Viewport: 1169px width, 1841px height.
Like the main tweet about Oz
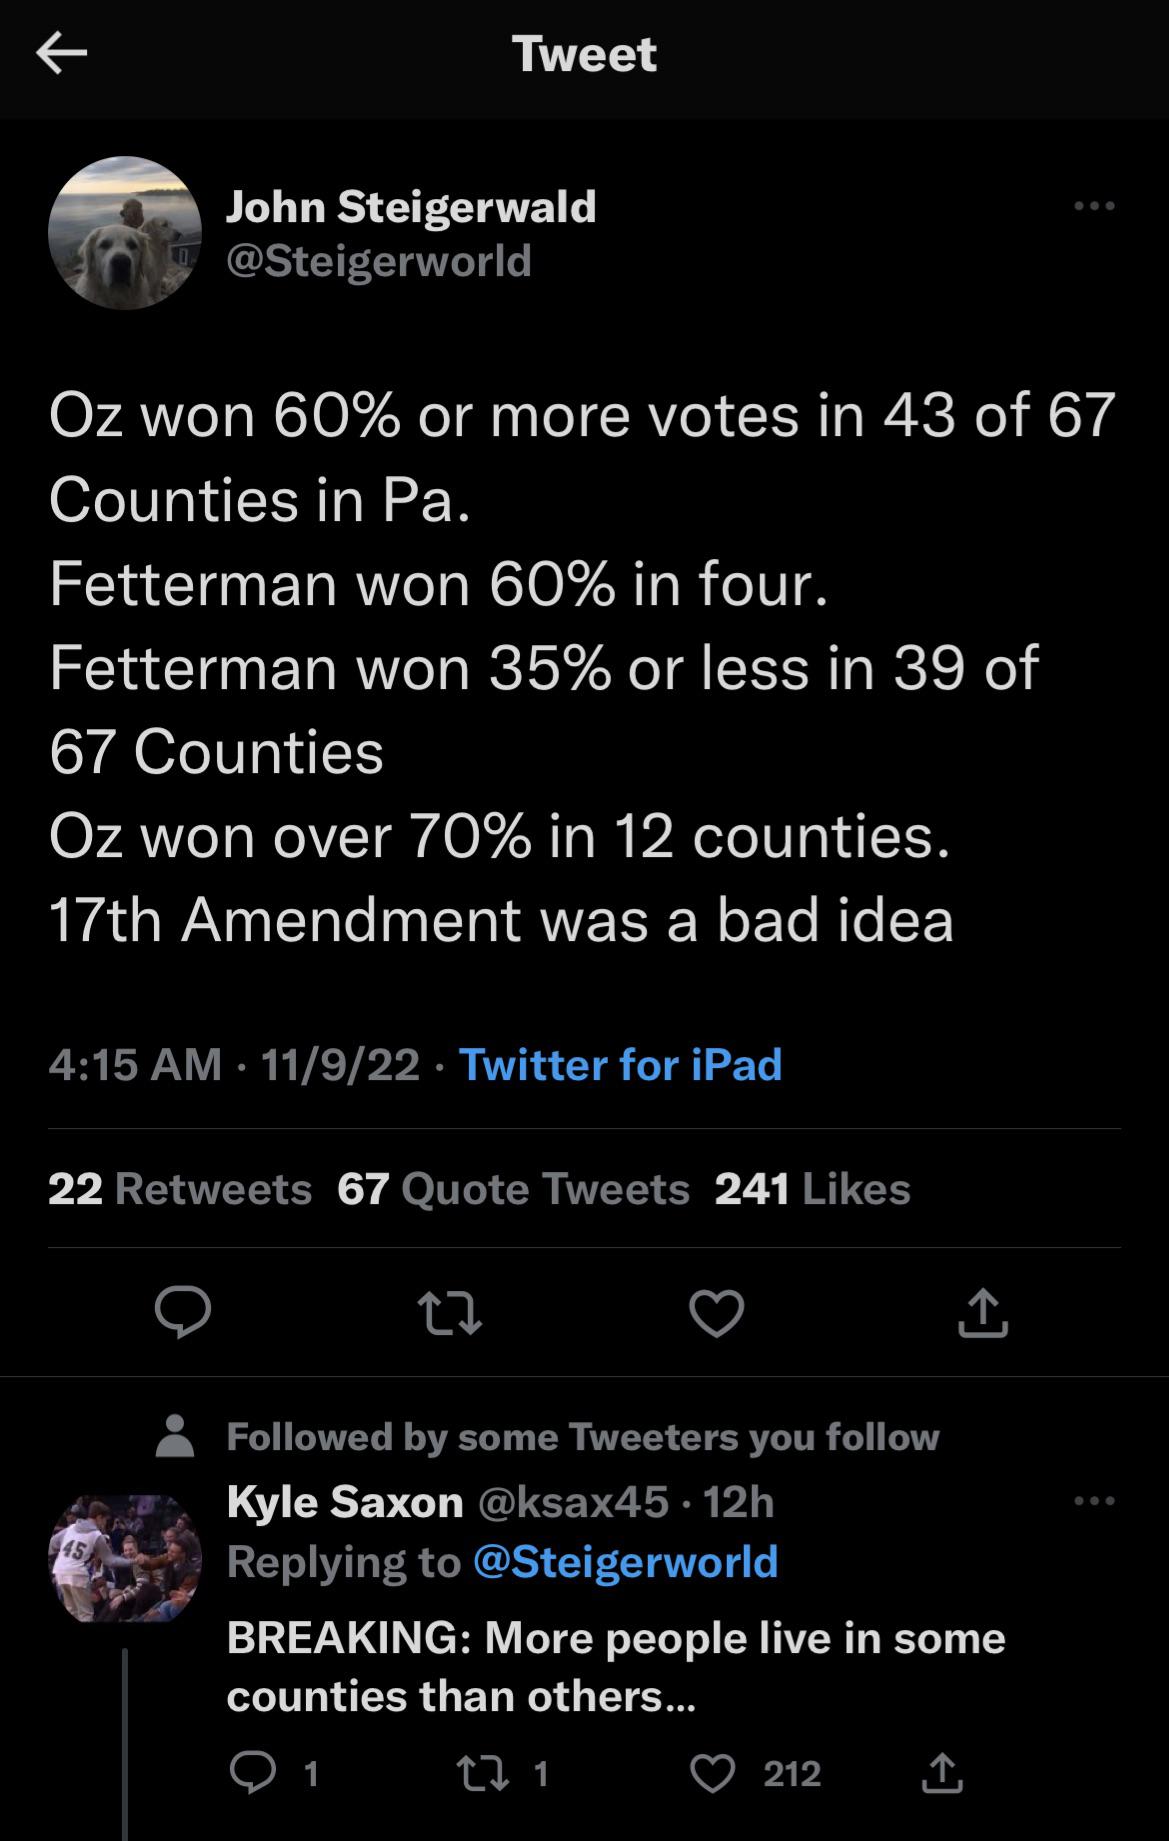click(717, 1313)
